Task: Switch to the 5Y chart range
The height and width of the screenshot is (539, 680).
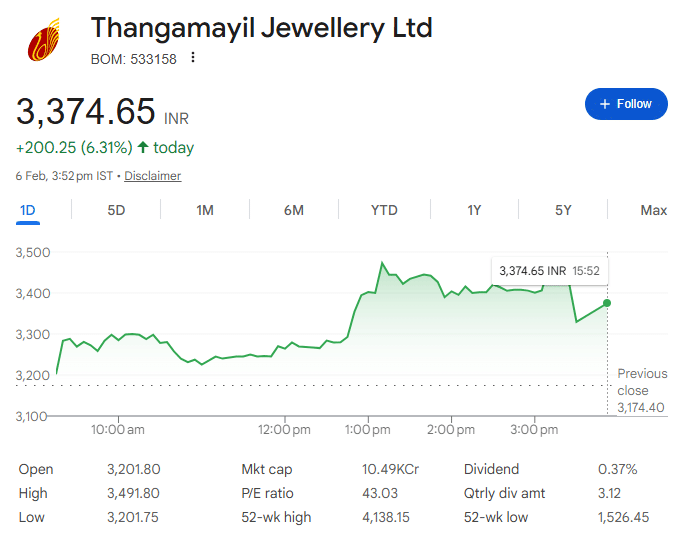Action: coord(563,210)
